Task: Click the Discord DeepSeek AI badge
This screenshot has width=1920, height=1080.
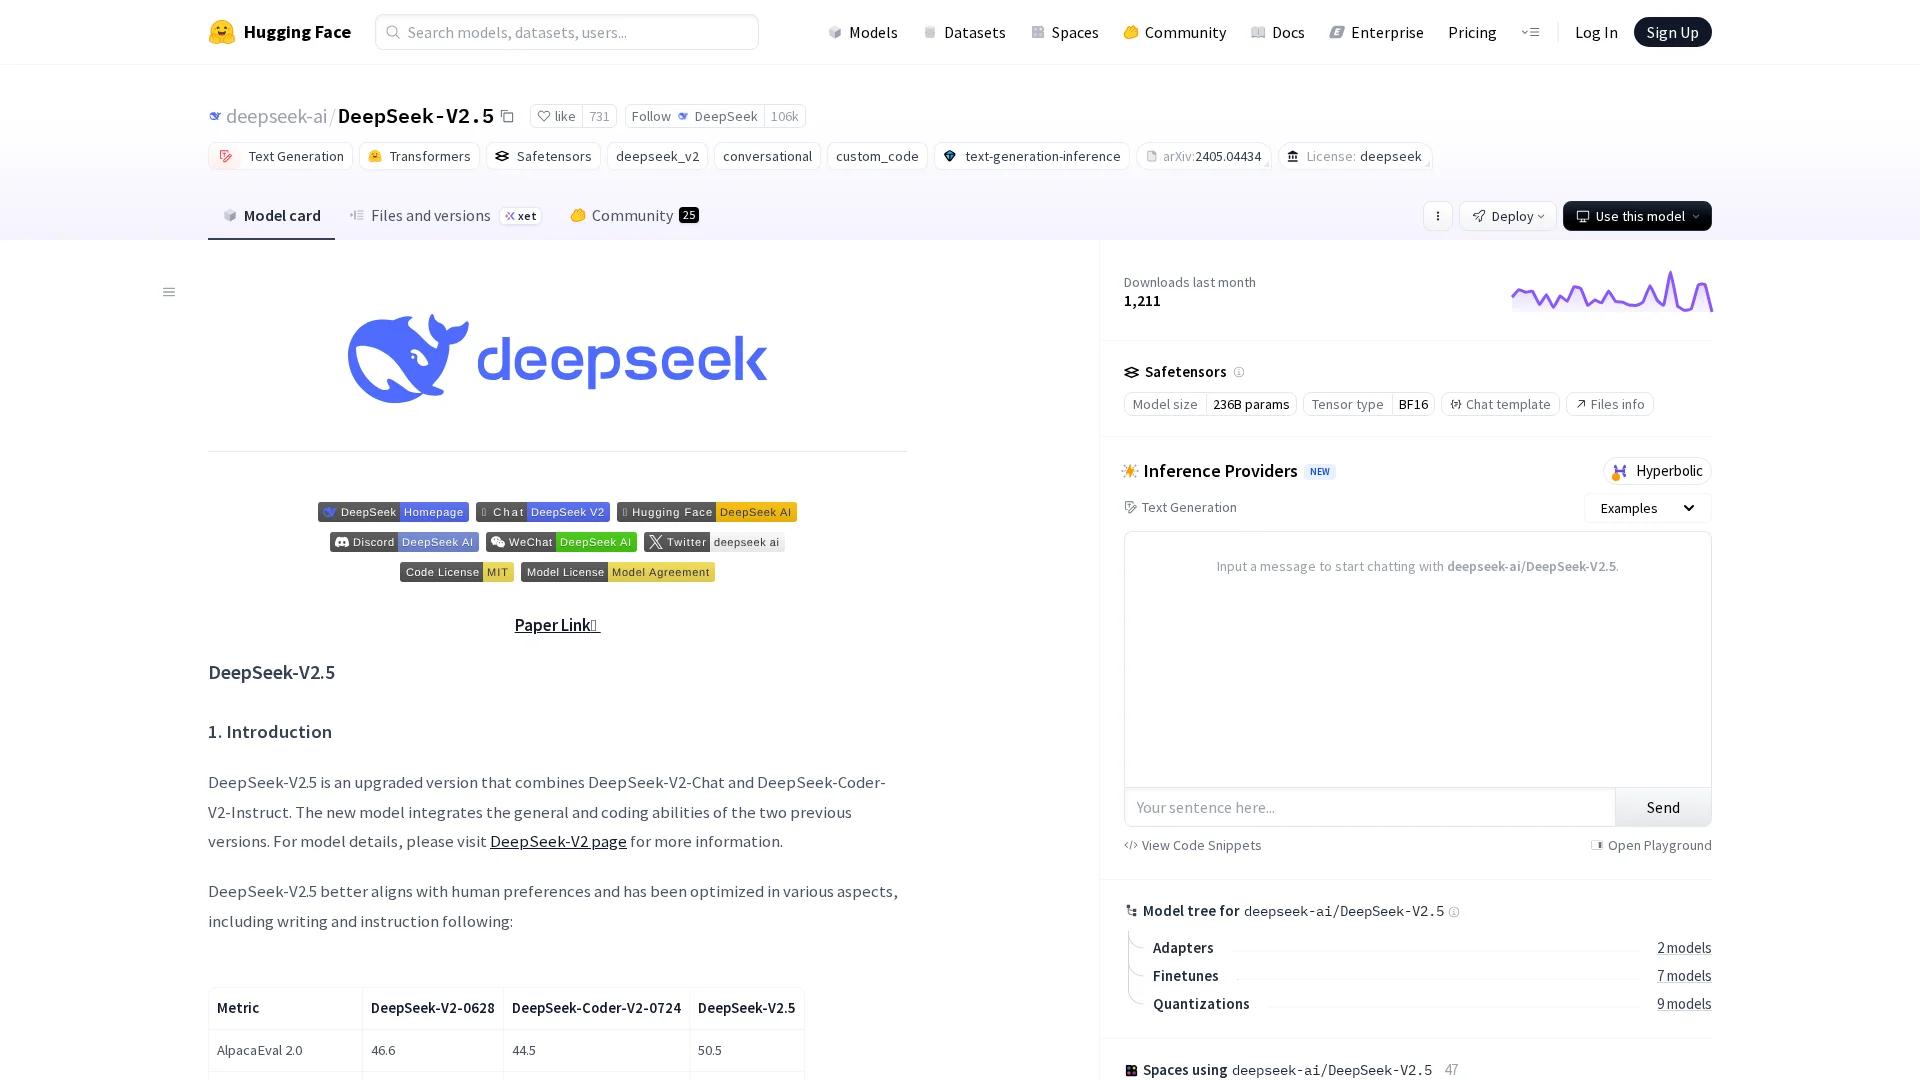Action: (404, 542)
